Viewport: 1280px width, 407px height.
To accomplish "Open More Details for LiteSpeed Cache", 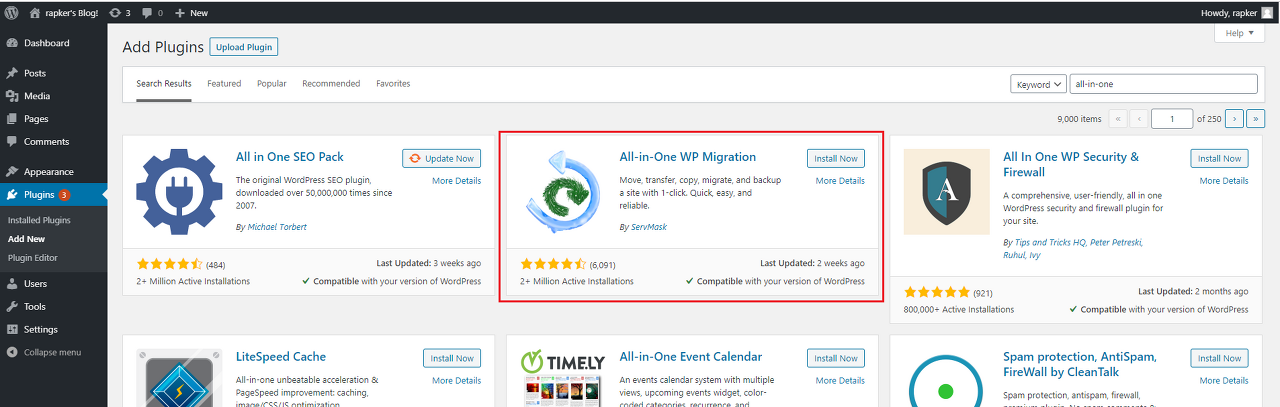I will point(456,381).
